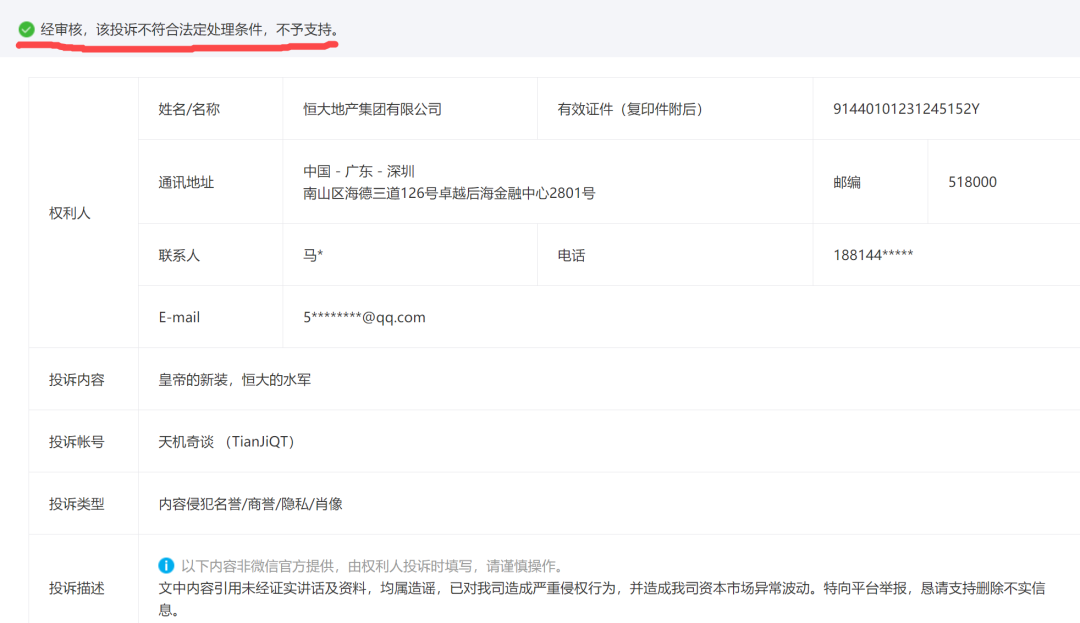Image resolution: width=1080 pixels, height=623 pixels.
Task: Select account name 天机奇谈（TianJiQT）
Action: [x=227, y=441]
